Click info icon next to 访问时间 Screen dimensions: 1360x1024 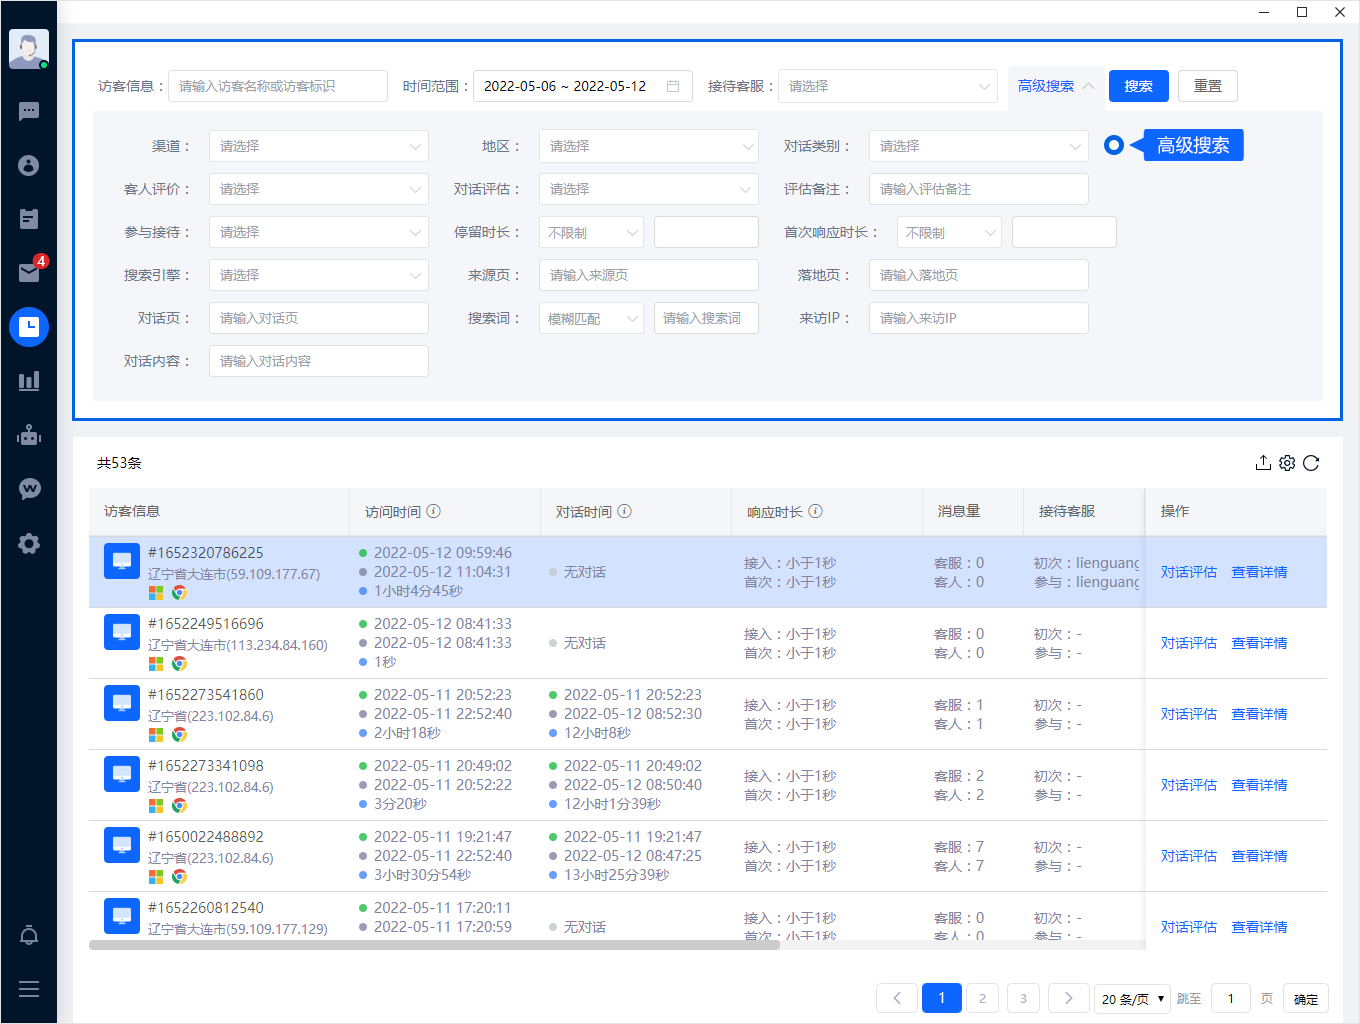coord(434,511)
